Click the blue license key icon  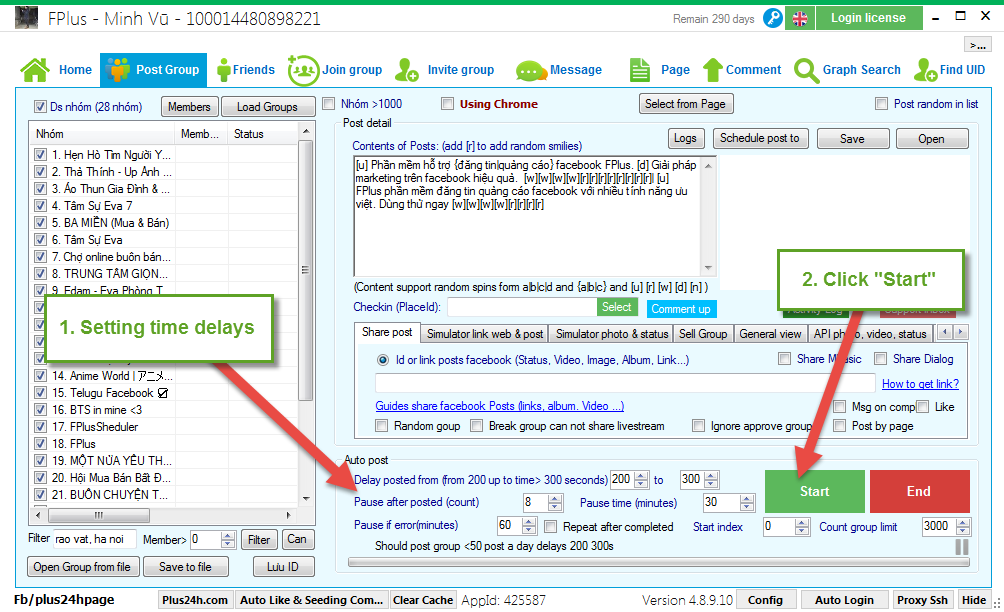773,18
